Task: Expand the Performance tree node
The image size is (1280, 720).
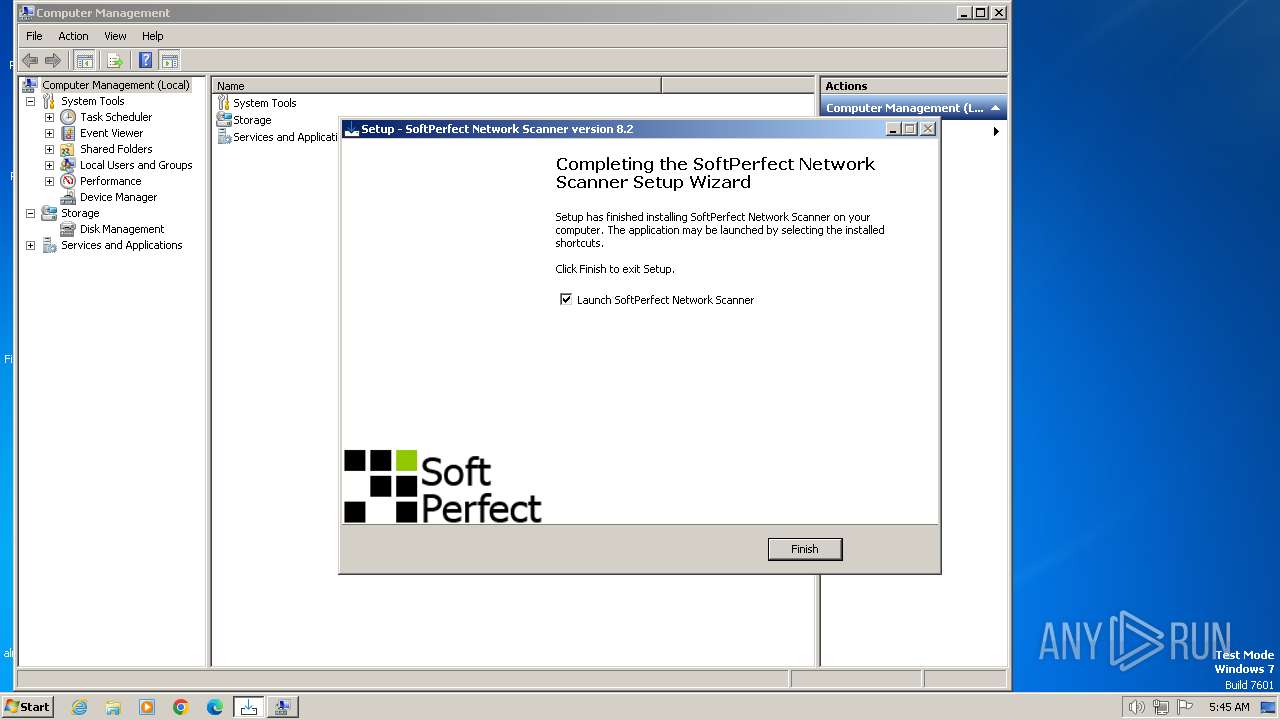Action: [49, 181]
